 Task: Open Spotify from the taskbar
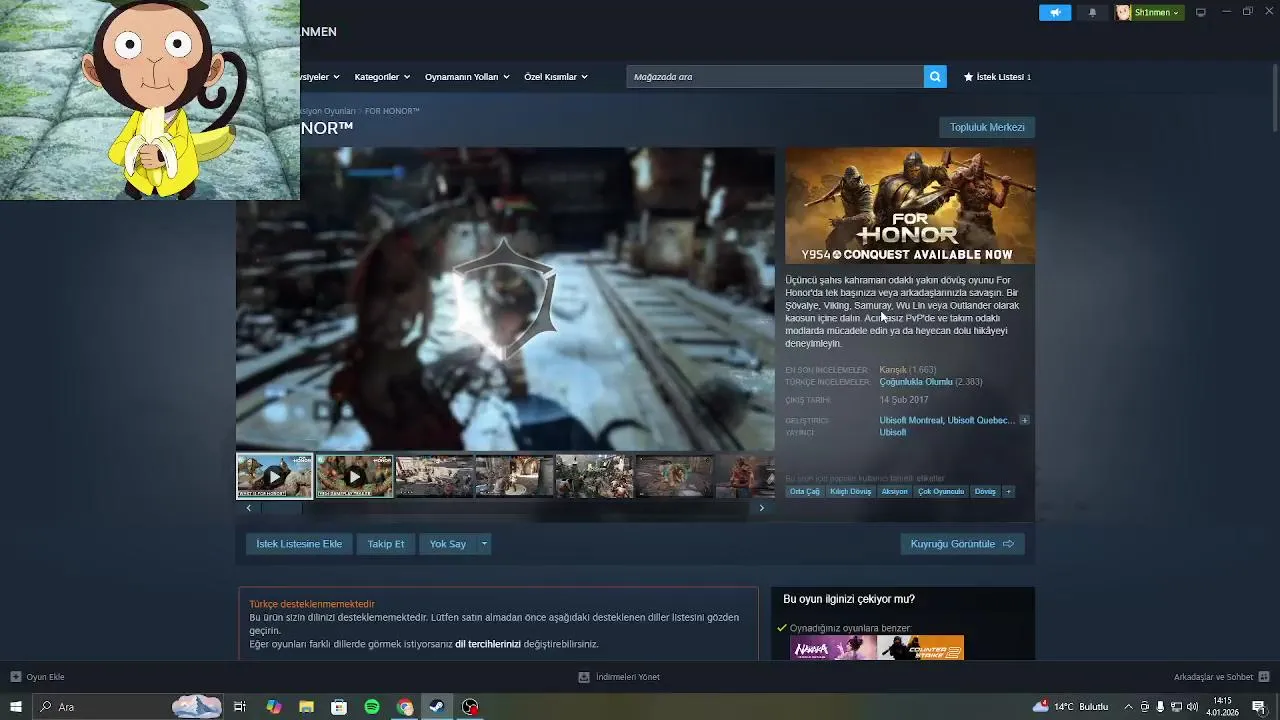click(x=372, y=707)
